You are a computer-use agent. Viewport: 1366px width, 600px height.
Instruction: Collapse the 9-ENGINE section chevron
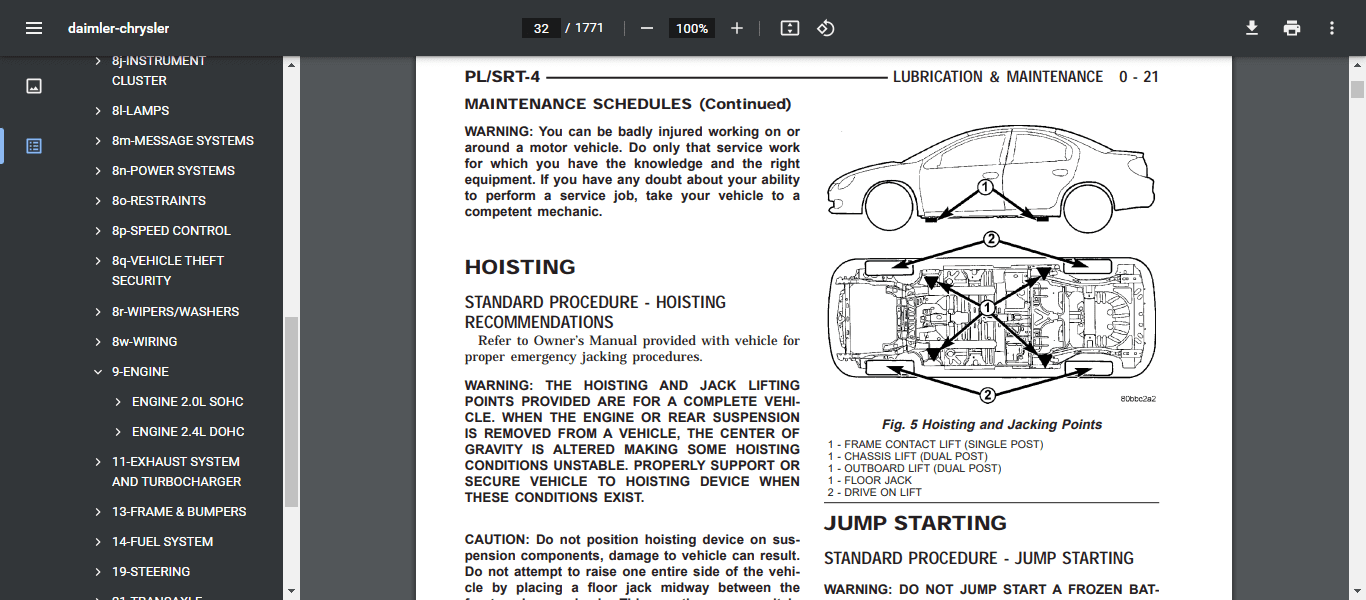(x=98, y=372)
